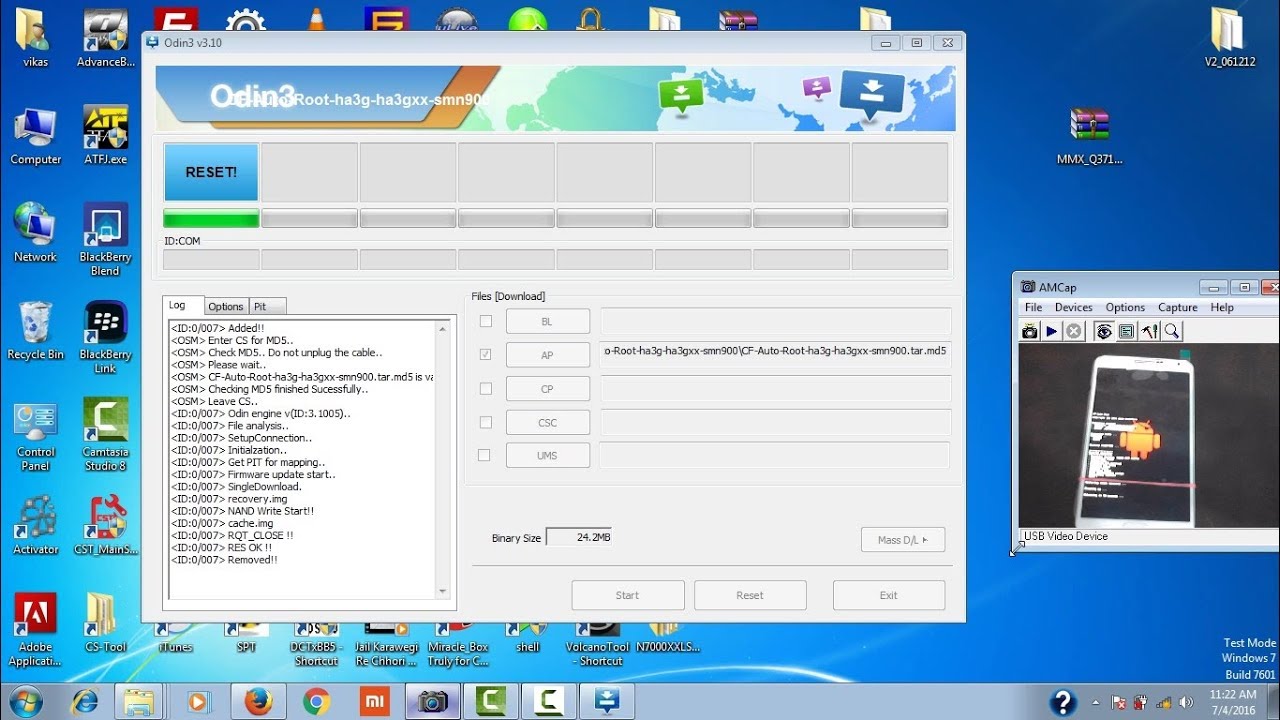Click the AP file path field
This screenshot has height=720, width=1280.
point(775,354)
